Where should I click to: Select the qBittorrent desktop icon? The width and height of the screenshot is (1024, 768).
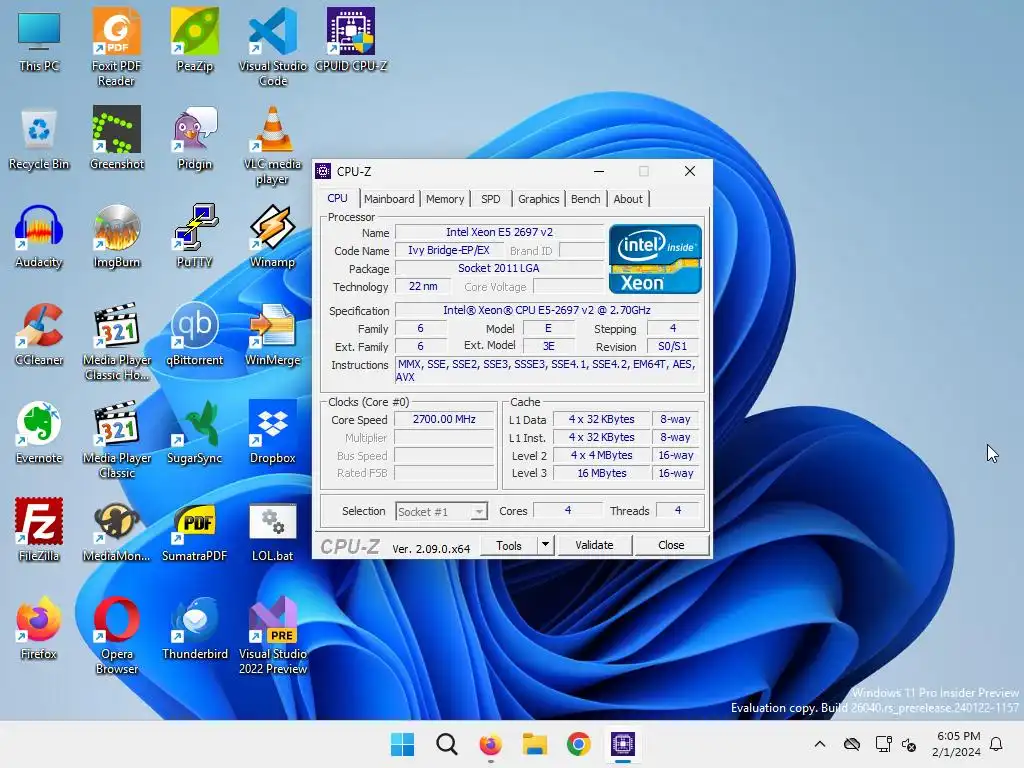coord(195,335)
